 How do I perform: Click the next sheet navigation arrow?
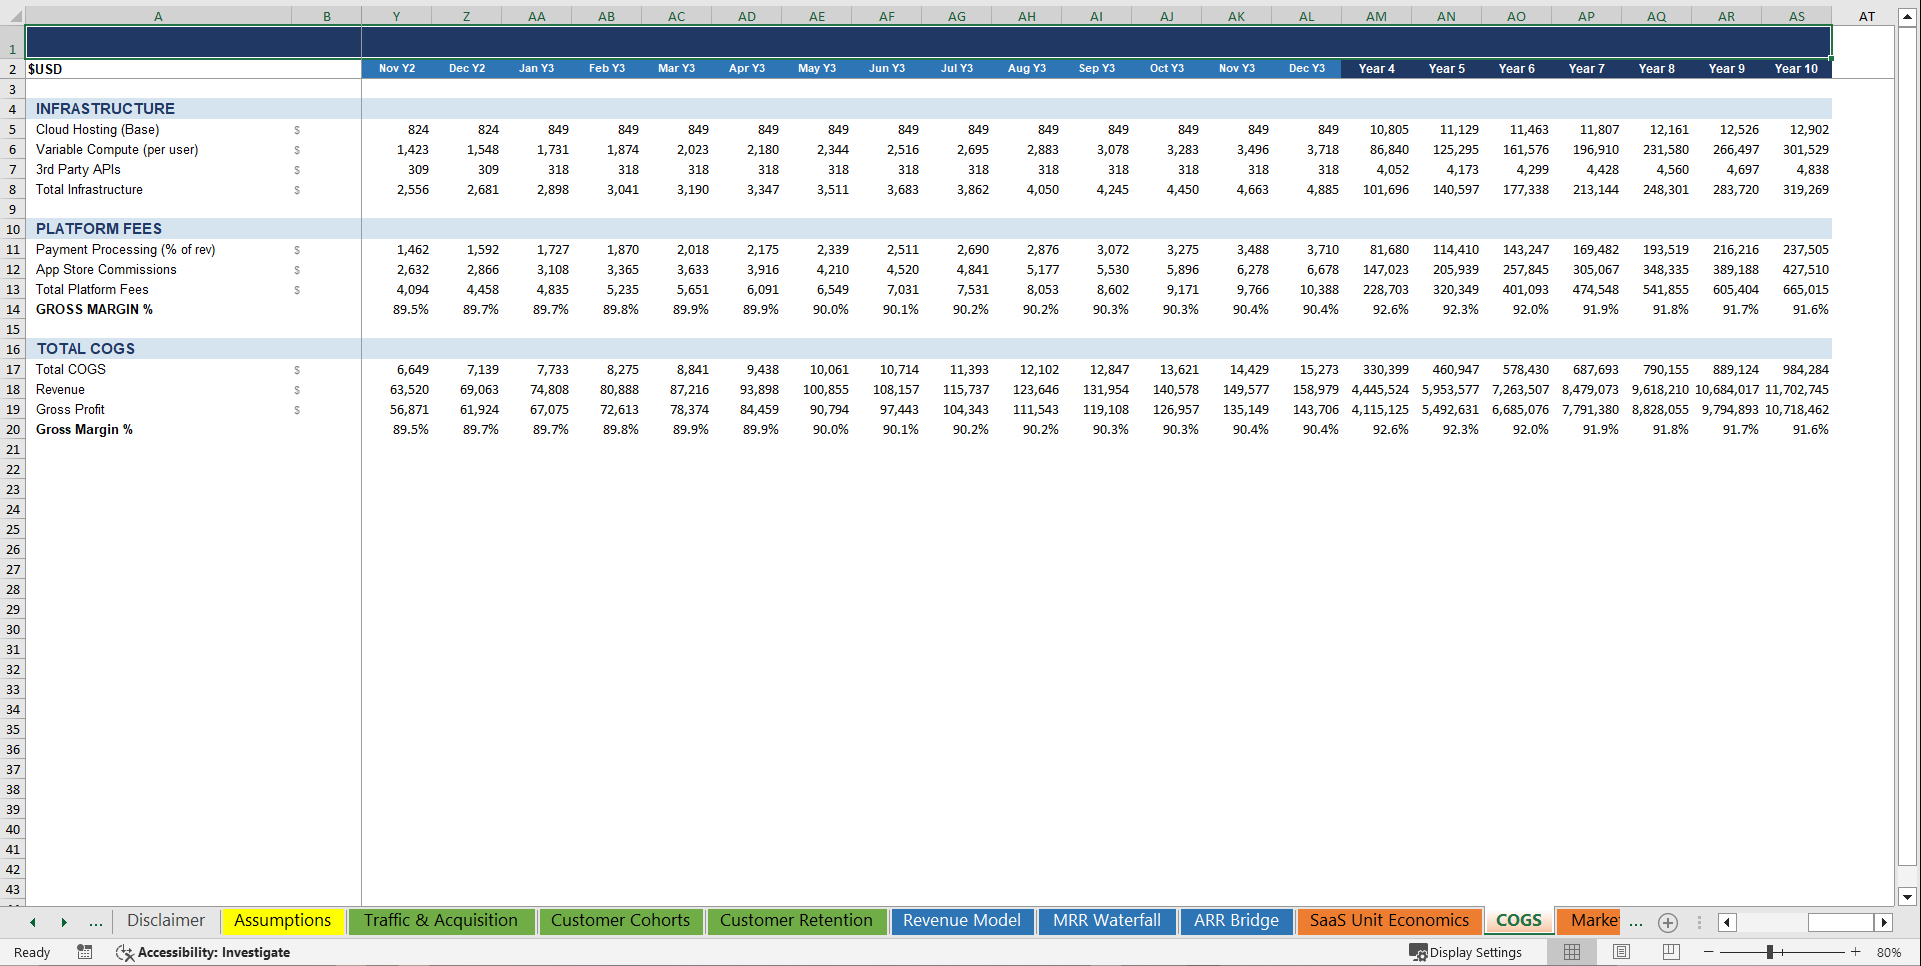(64, 922)
